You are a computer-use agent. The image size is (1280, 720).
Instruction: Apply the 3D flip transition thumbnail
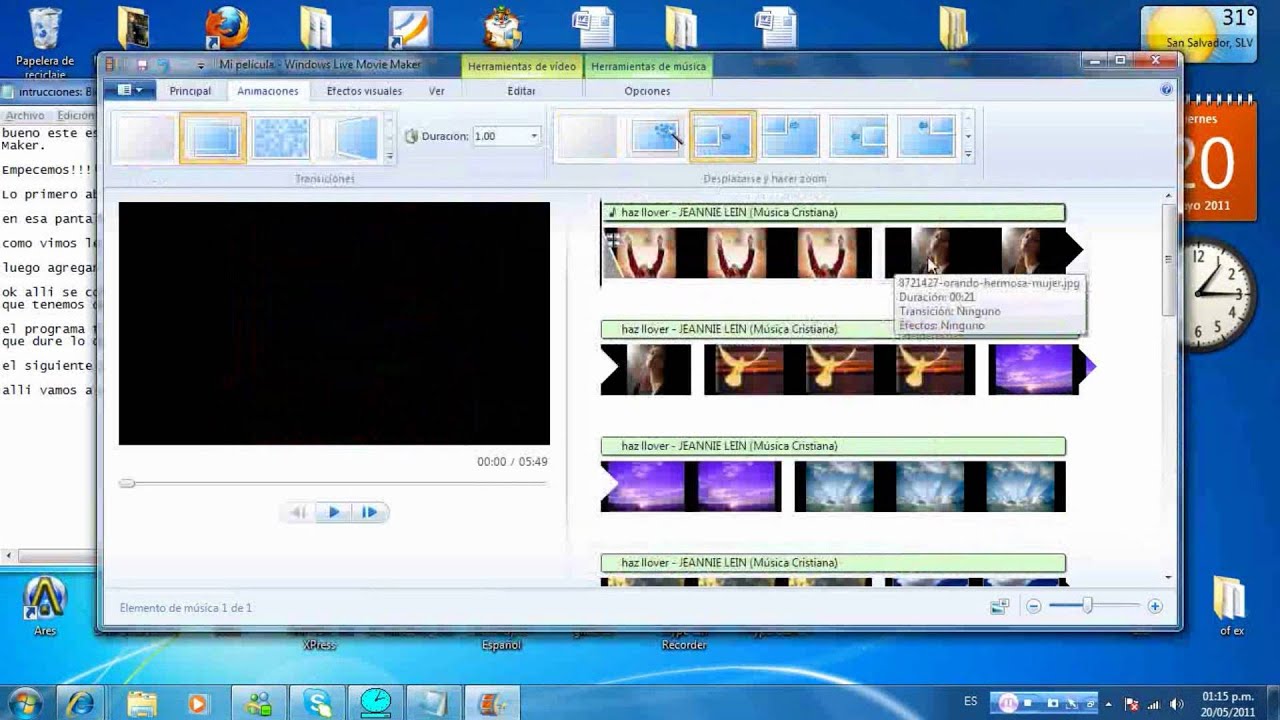(x=349, y=137)
